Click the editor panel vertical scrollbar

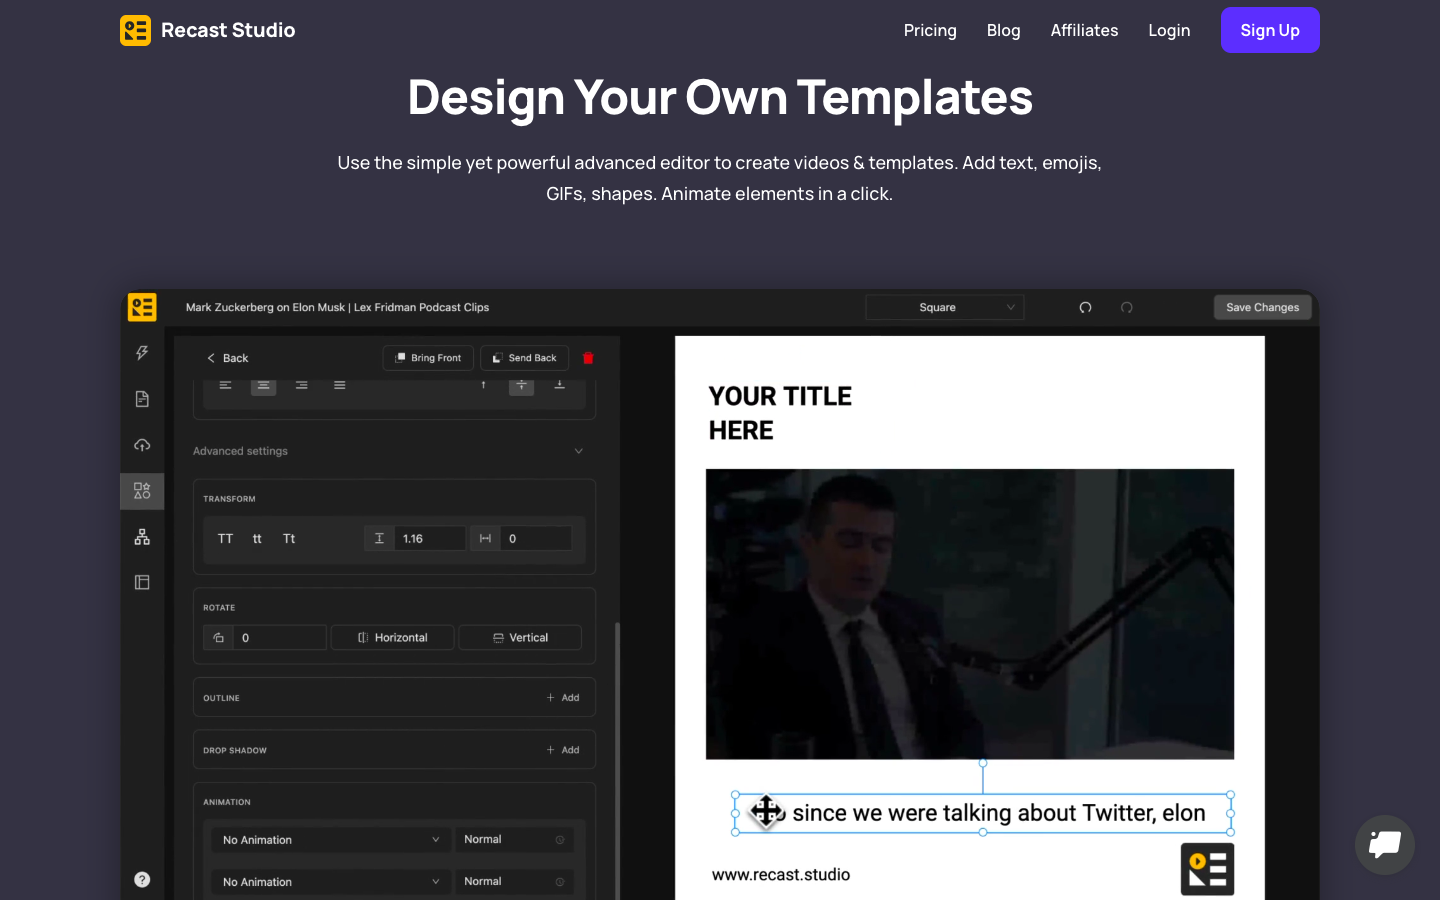pyautogui.click(x=617, y=760)
